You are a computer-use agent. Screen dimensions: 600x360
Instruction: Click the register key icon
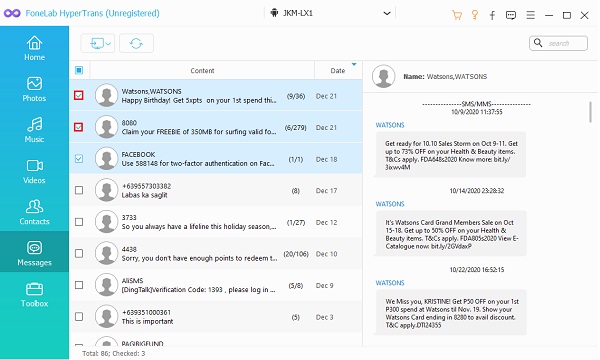coord(475,15)
